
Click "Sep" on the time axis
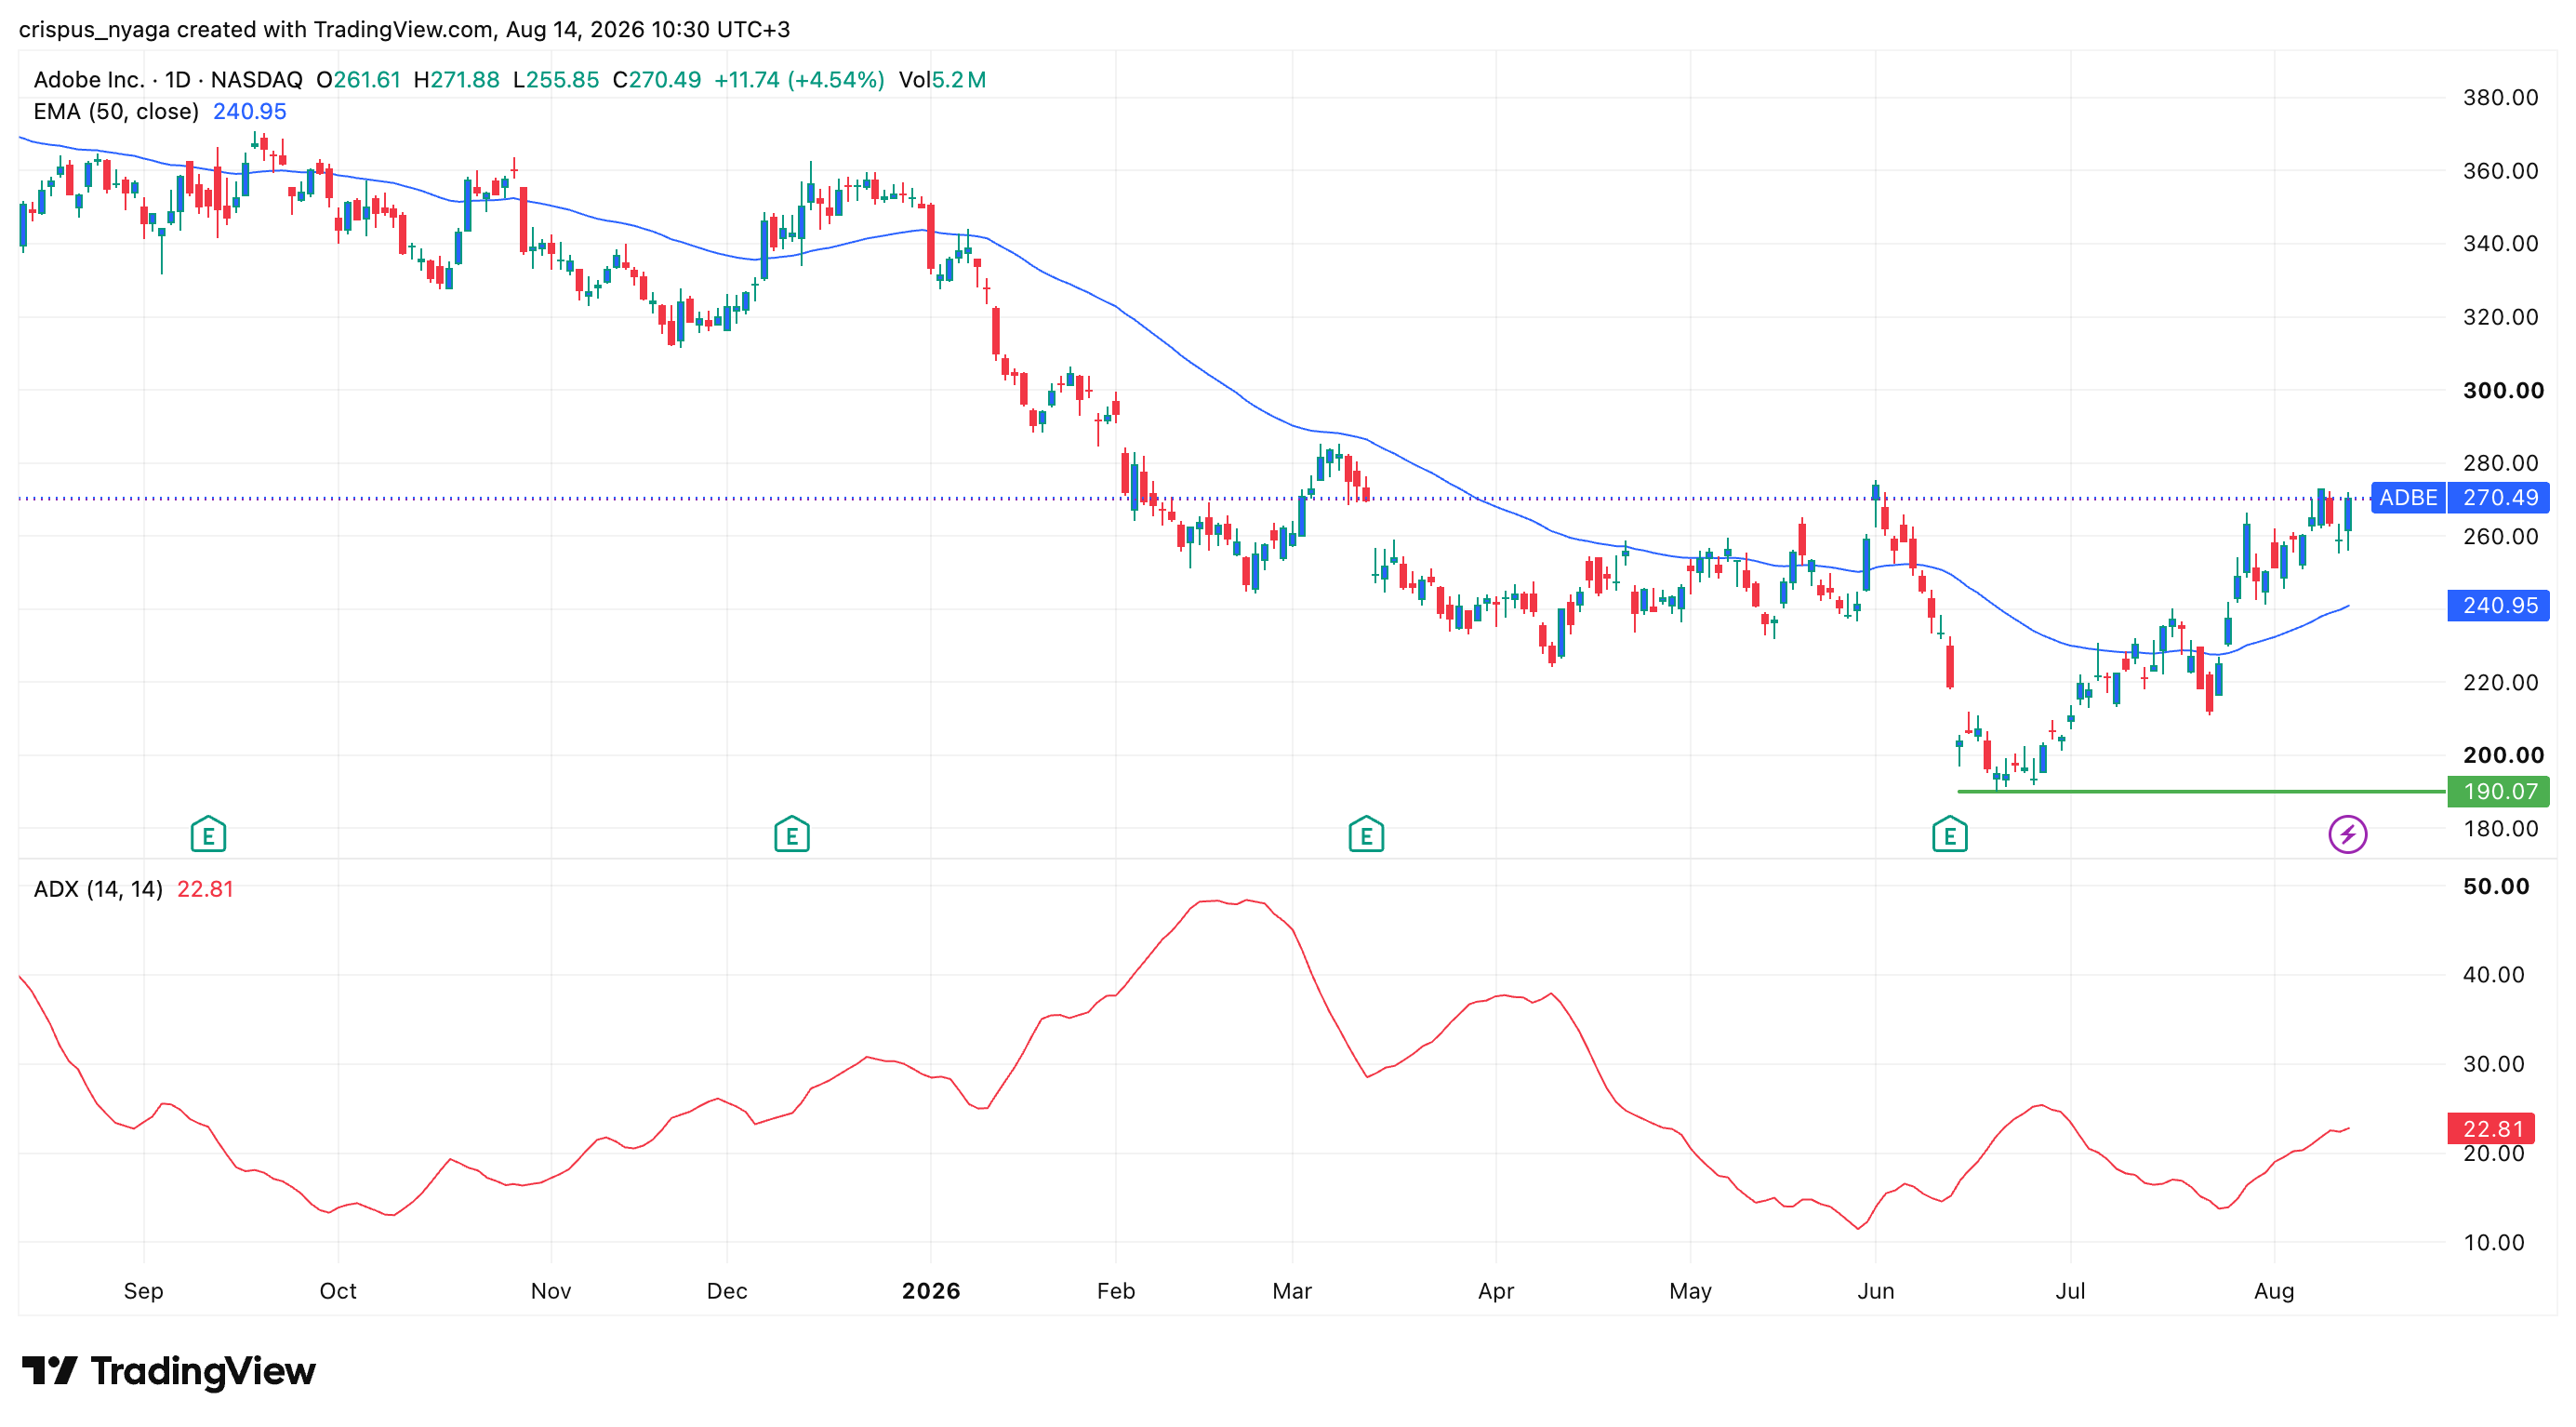tap(143, 1291)
